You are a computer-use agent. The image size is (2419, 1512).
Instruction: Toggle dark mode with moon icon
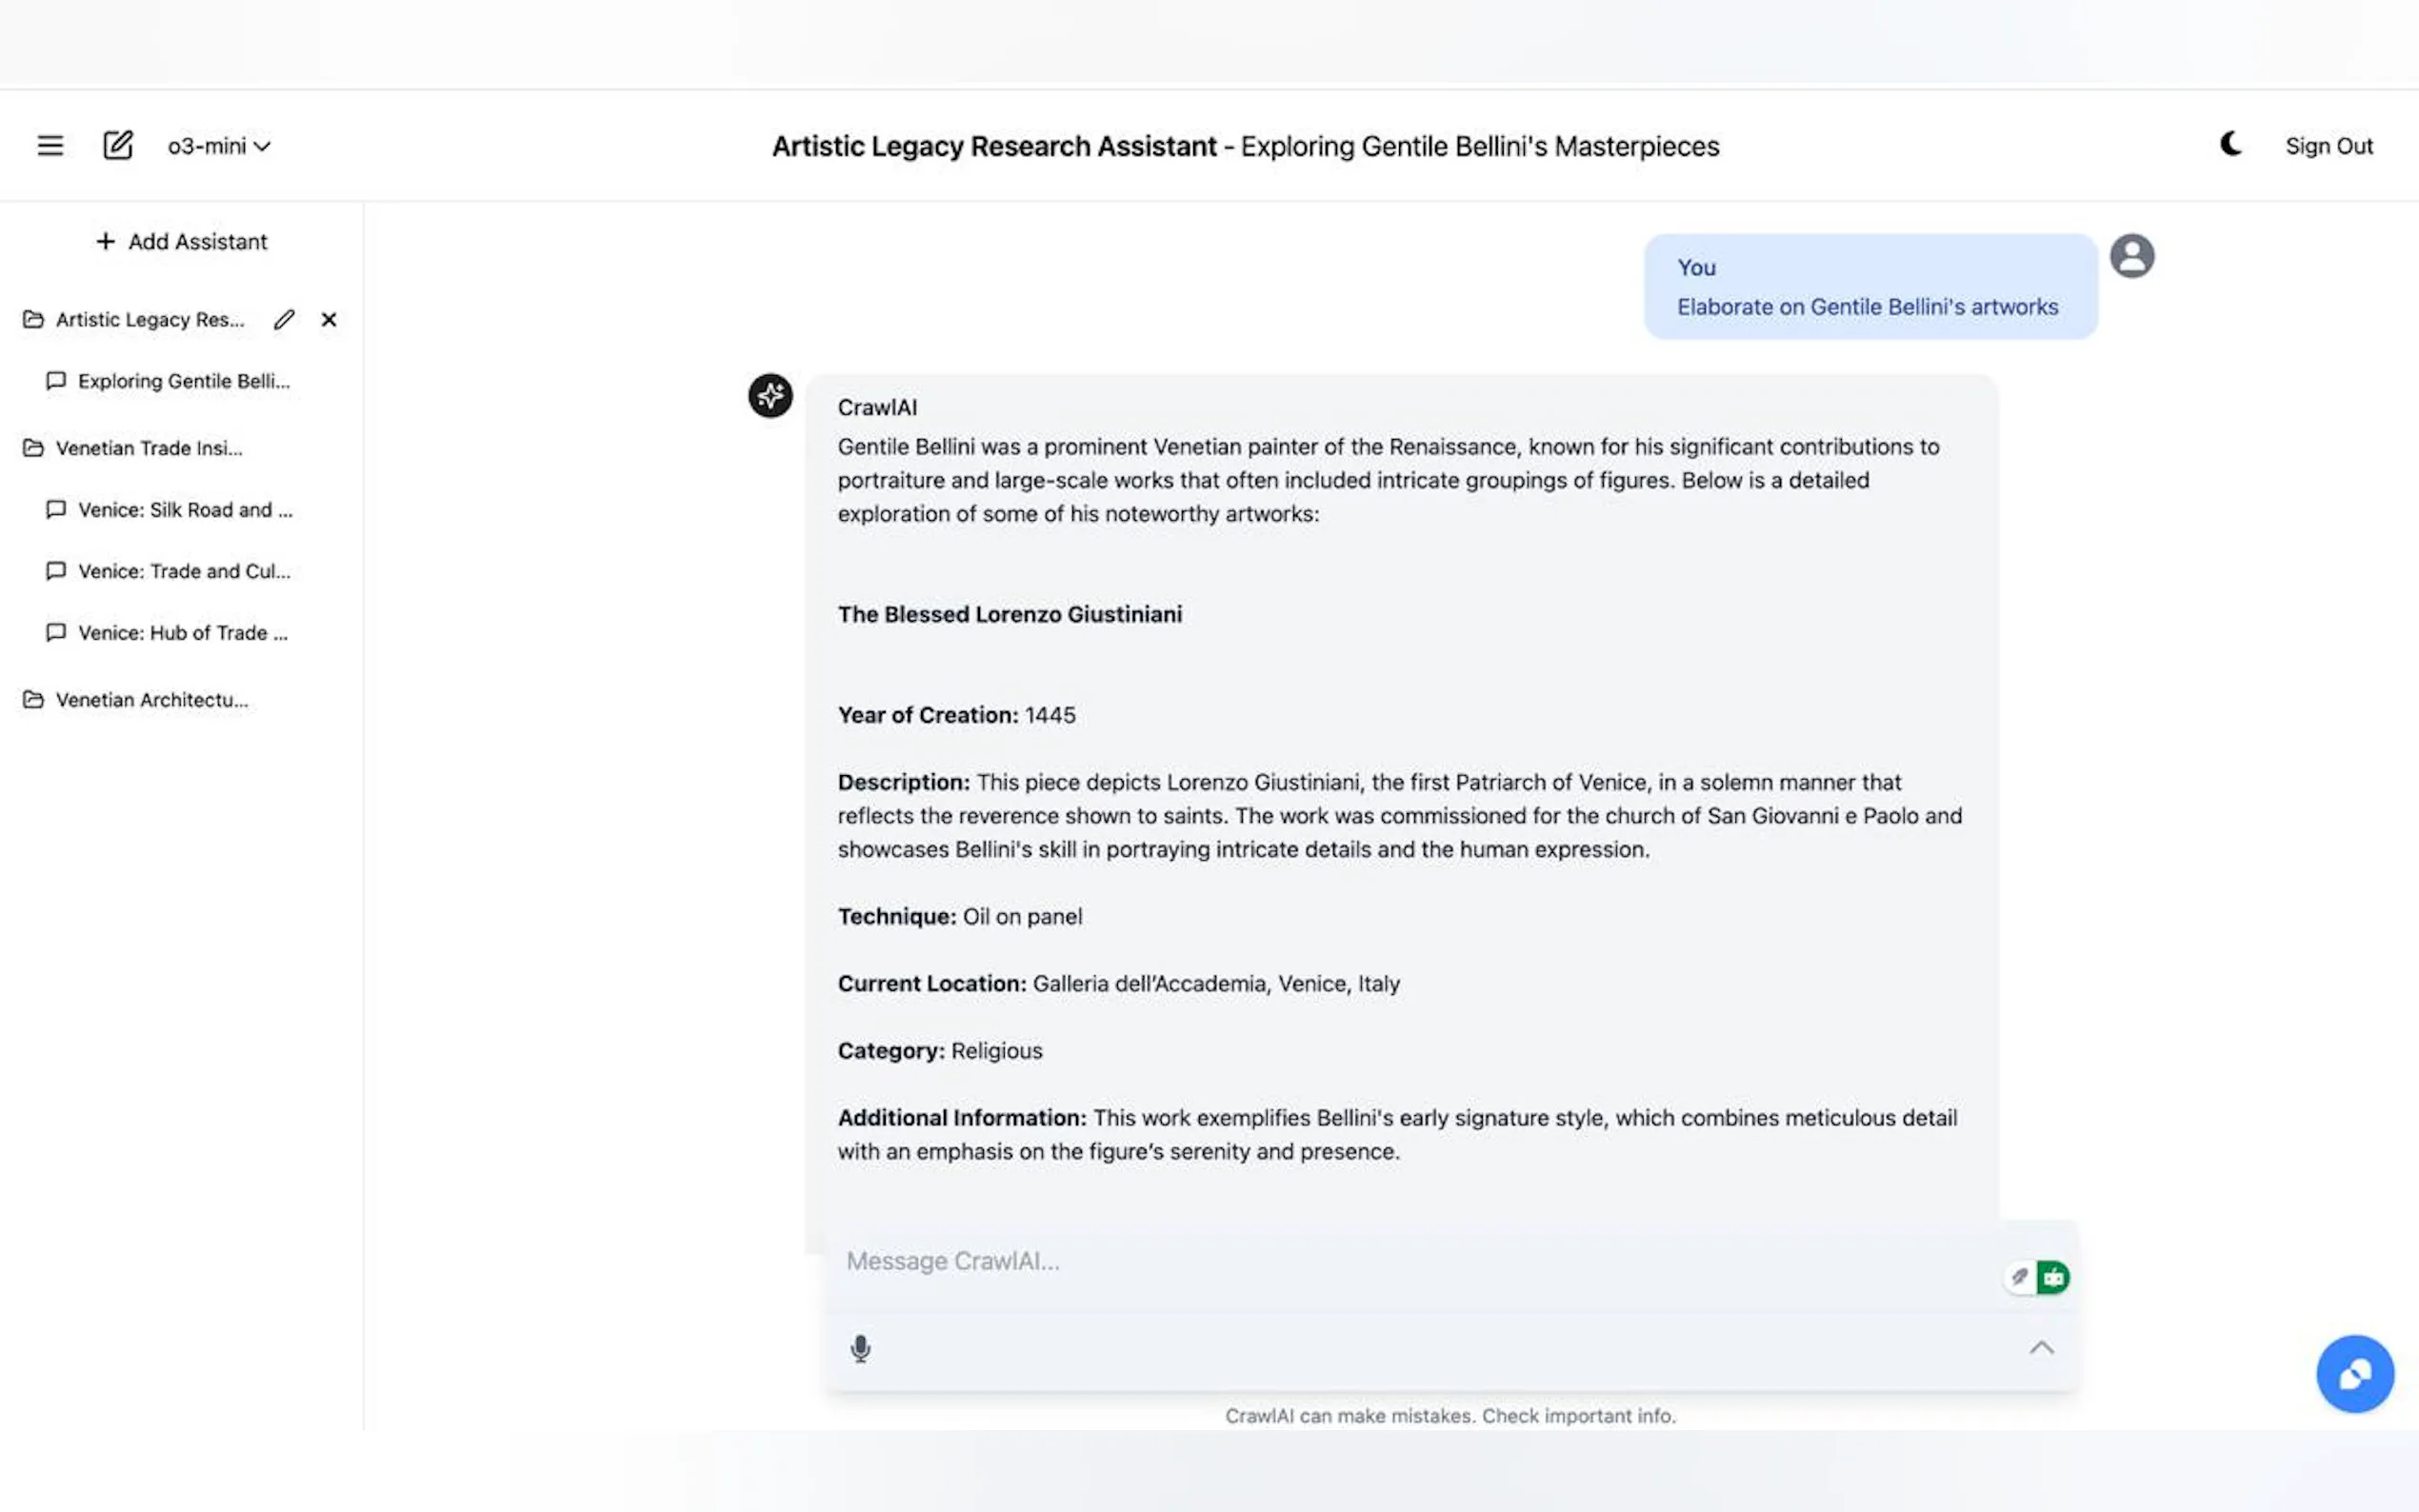tap(2230, 145)
